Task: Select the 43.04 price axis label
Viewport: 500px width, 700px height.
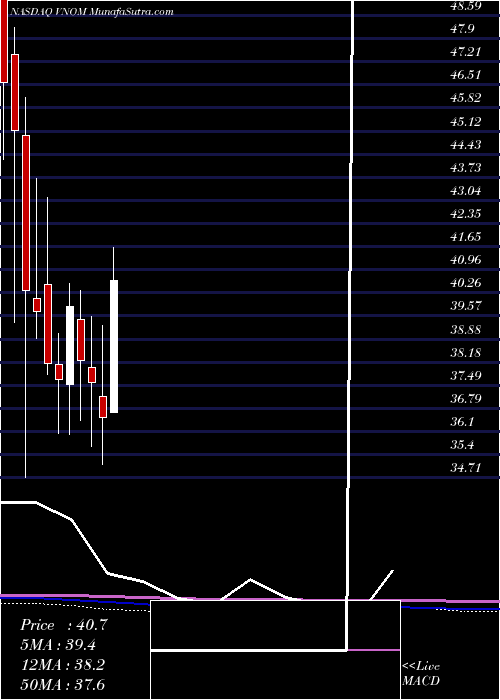Action: point(465,191)
